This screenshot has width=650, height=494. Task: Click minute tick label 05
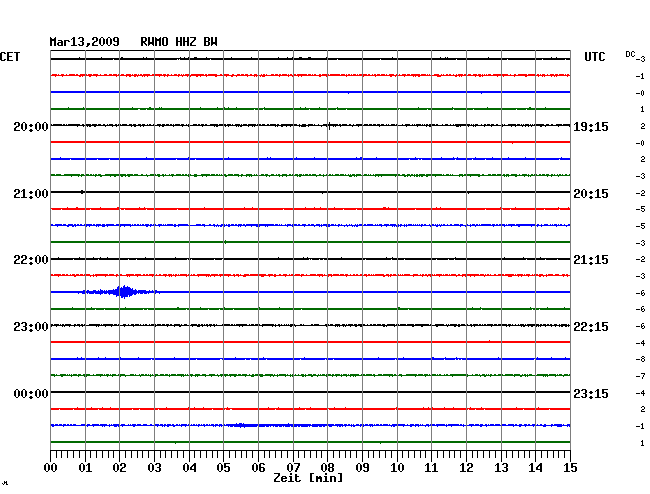tap(223, 468)
